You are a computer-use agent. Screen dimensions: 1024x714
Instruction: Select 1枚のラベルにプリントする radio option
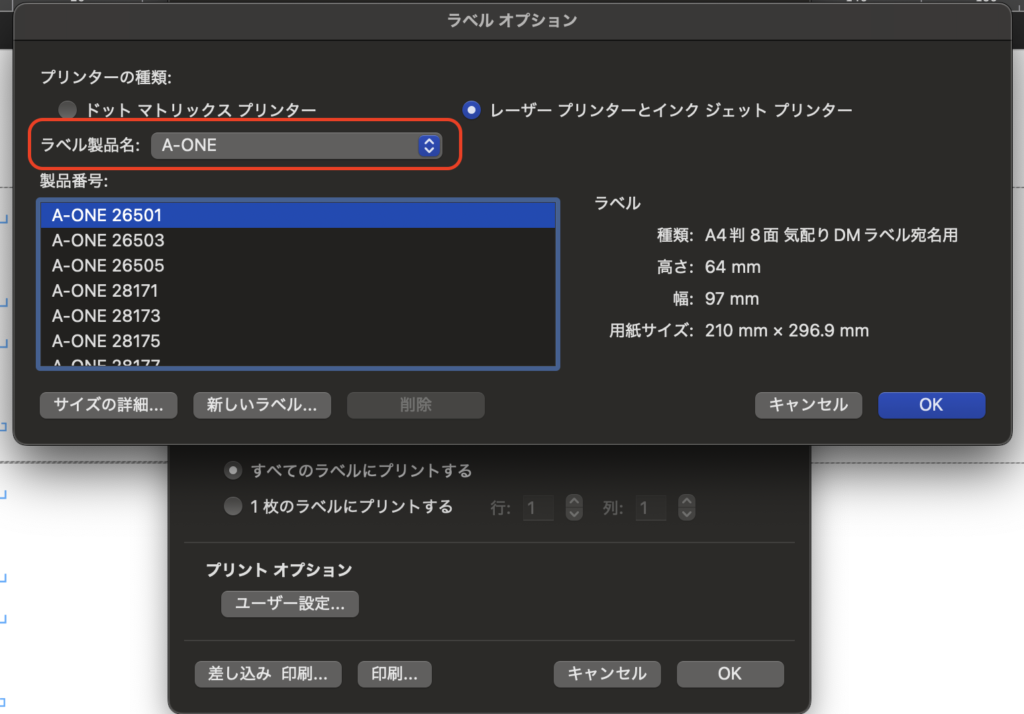click(233, 507)
